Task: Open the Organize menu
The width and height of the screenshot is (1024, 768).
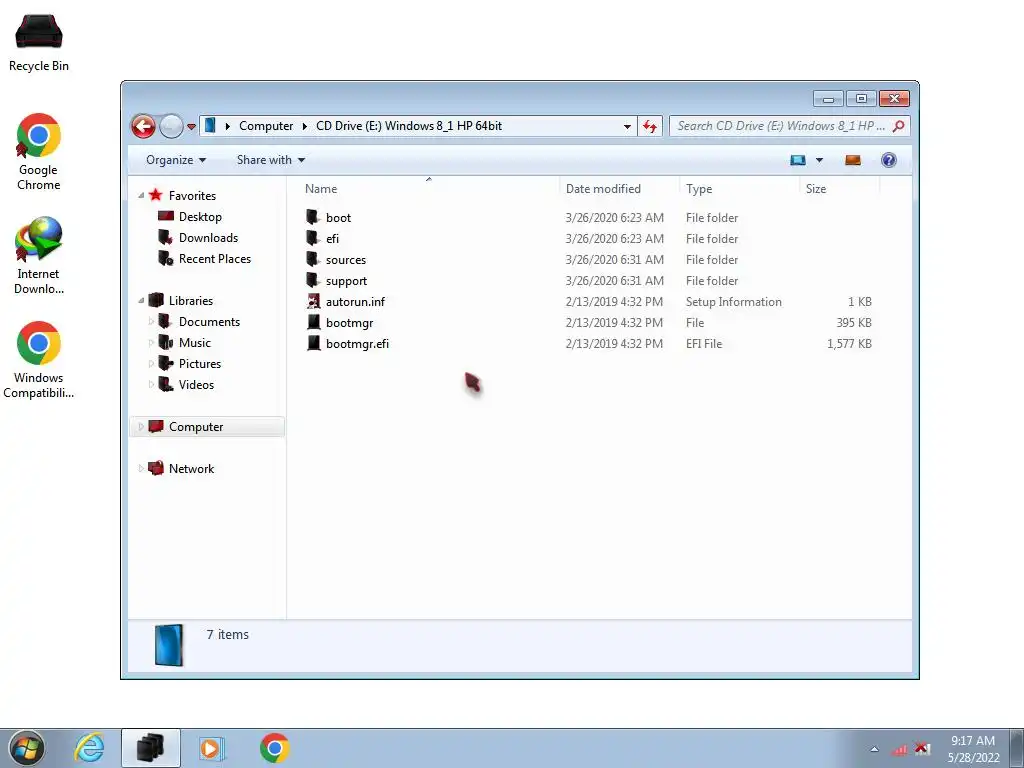Action: coord(176,160)
